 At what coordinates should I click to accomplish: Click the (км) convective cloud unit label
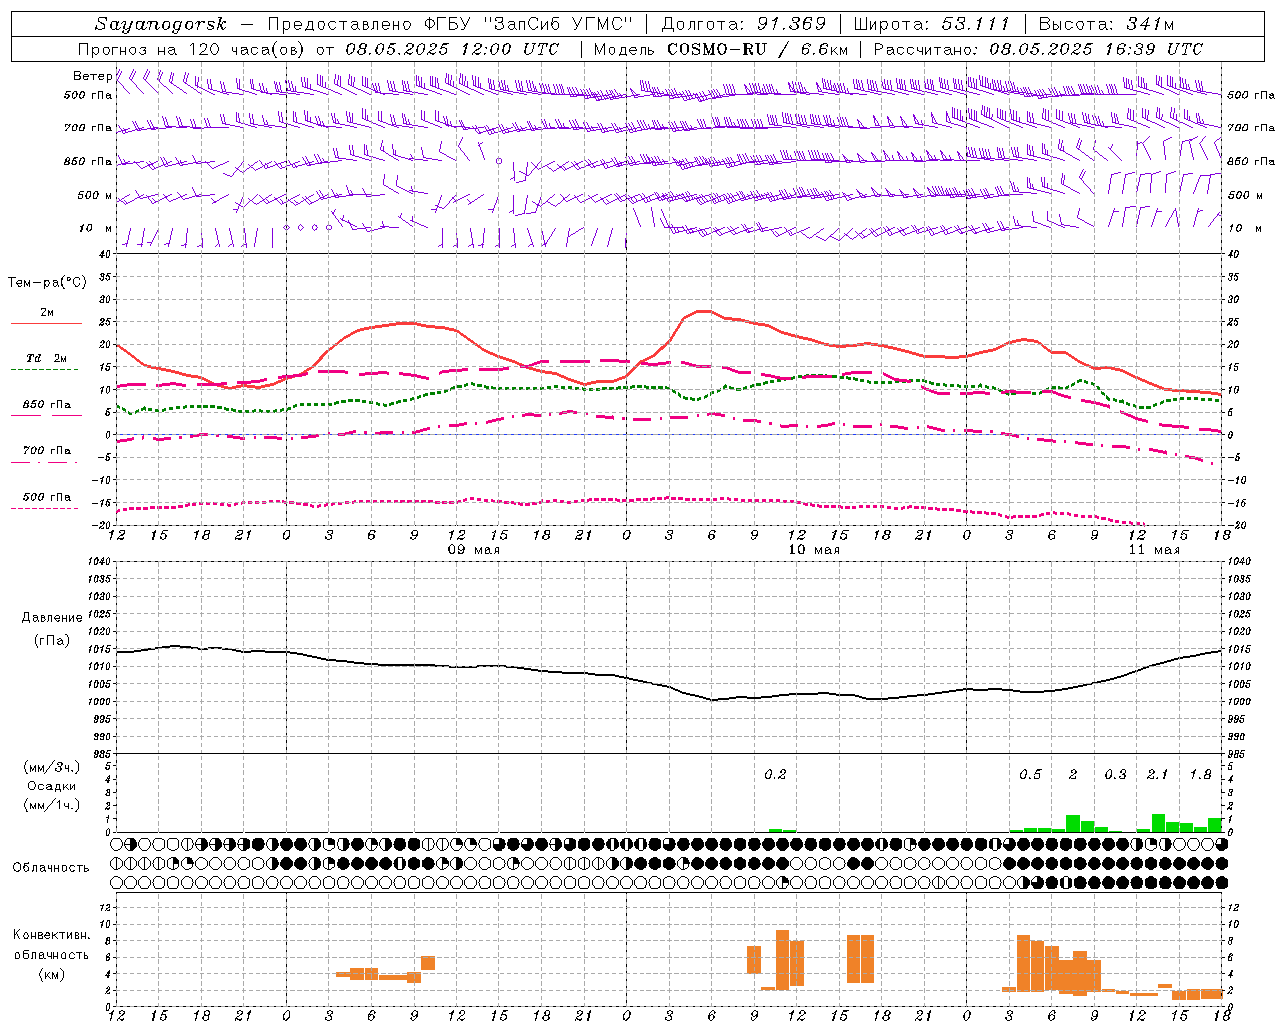click(51, 974)
